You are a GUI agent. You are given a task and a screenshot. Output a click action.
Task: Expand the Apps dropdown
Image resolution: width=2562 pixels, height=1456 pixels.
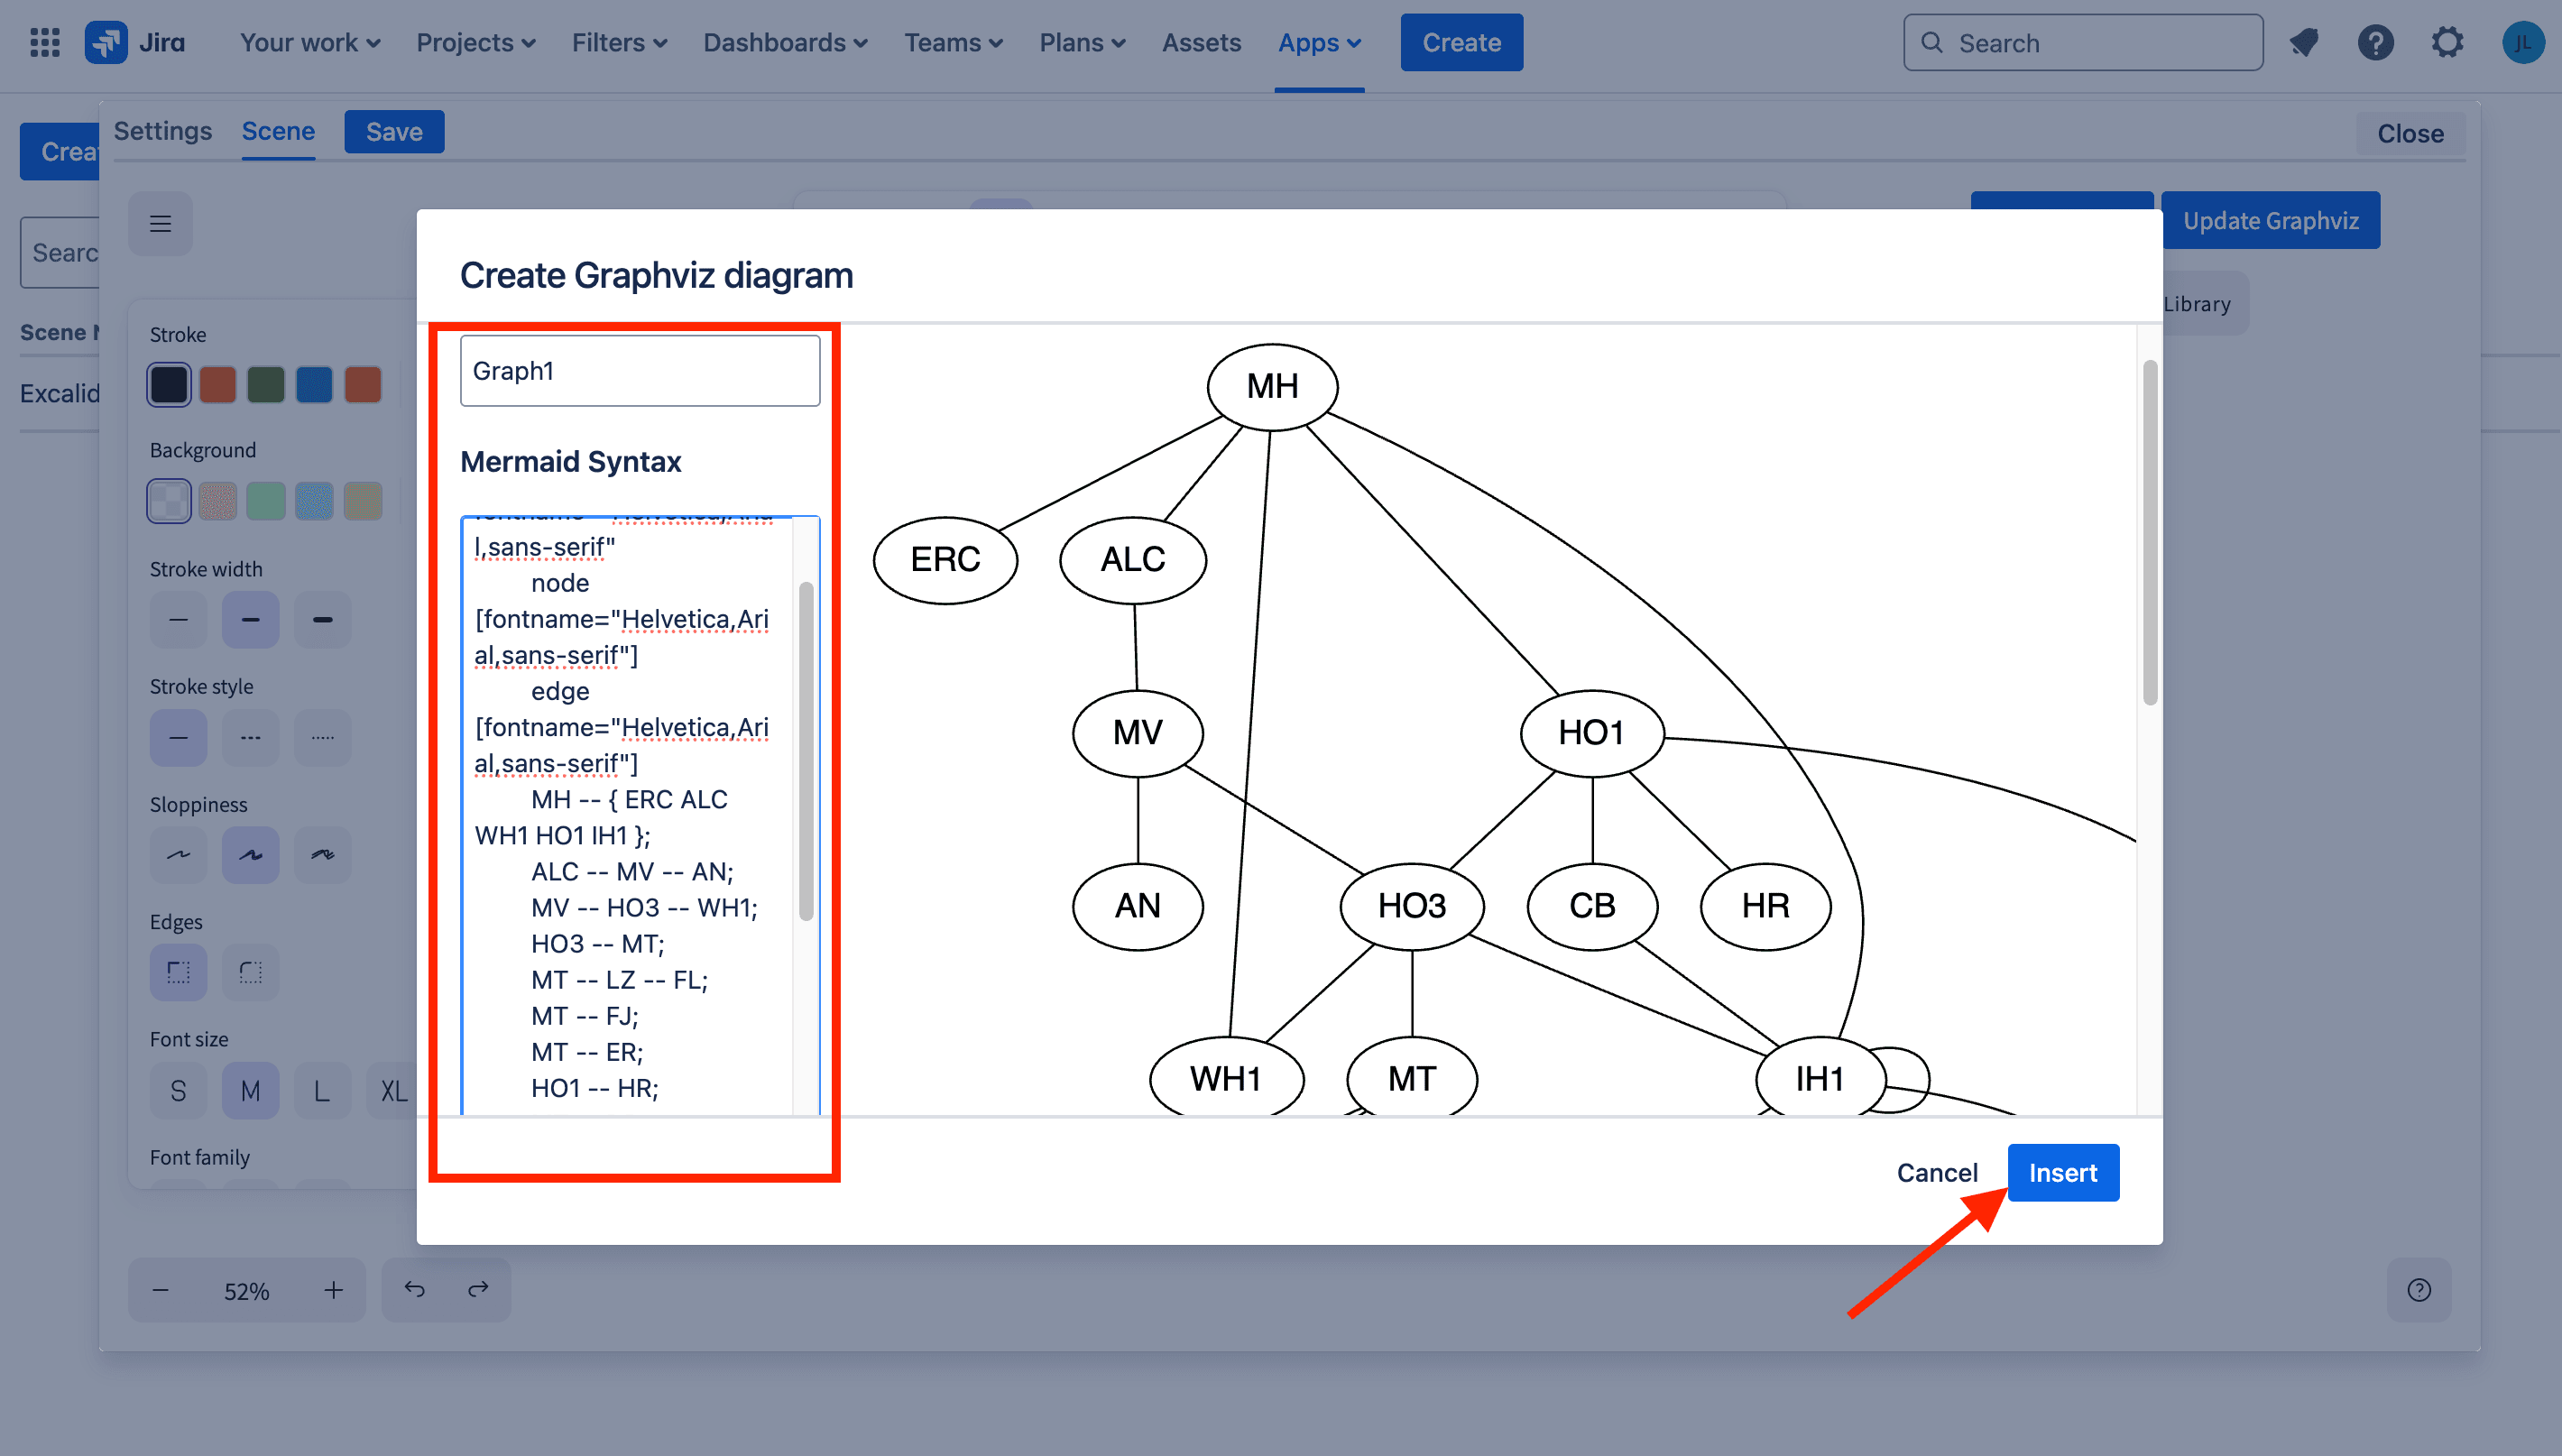[1319, 43]
